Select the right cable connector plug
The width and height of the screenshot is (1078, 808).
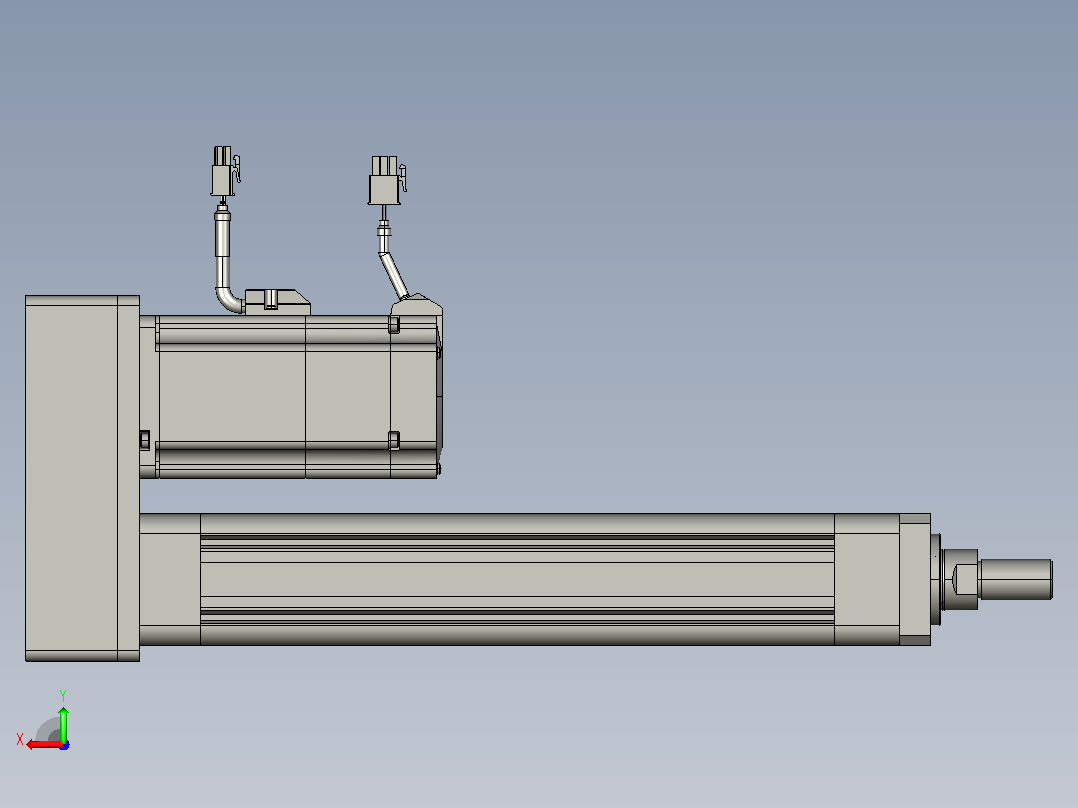click(x=387, y=180)
